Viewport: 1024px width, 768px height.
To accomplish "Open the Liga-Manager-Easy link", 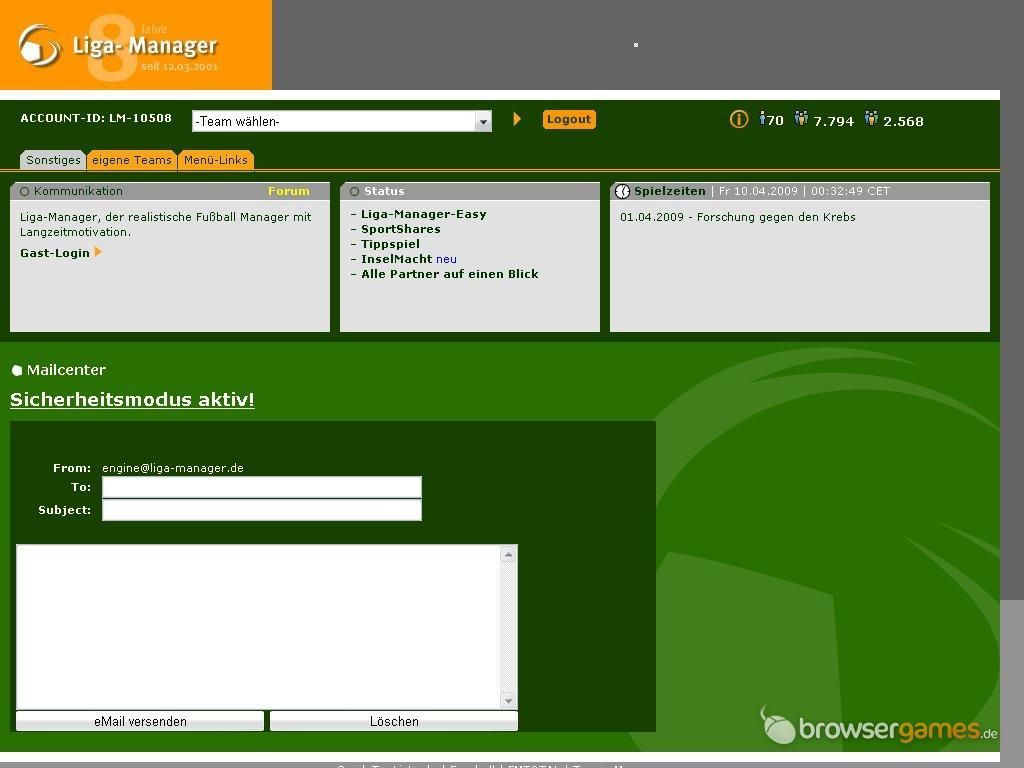I will [423, 214].
